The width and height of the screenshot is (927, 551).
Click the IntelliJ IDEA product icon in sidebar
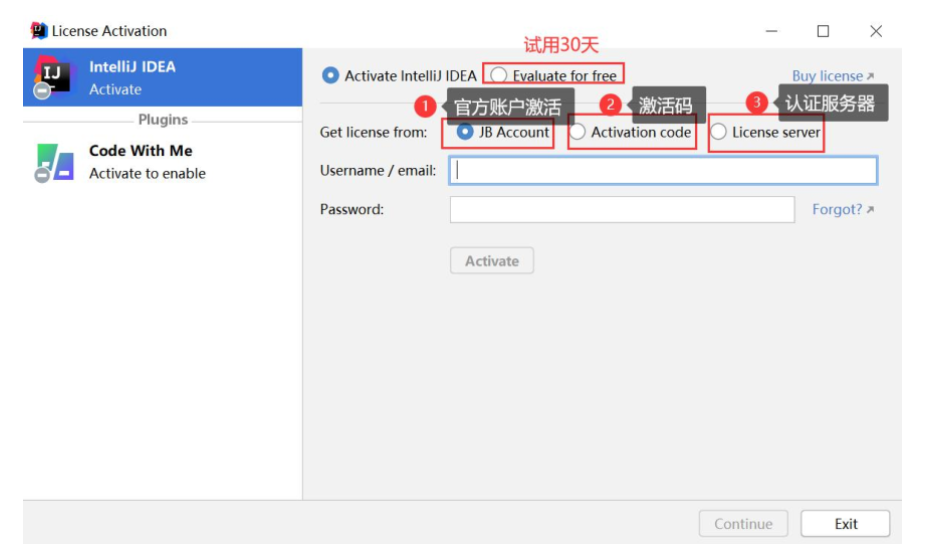(x=54, y=76)
